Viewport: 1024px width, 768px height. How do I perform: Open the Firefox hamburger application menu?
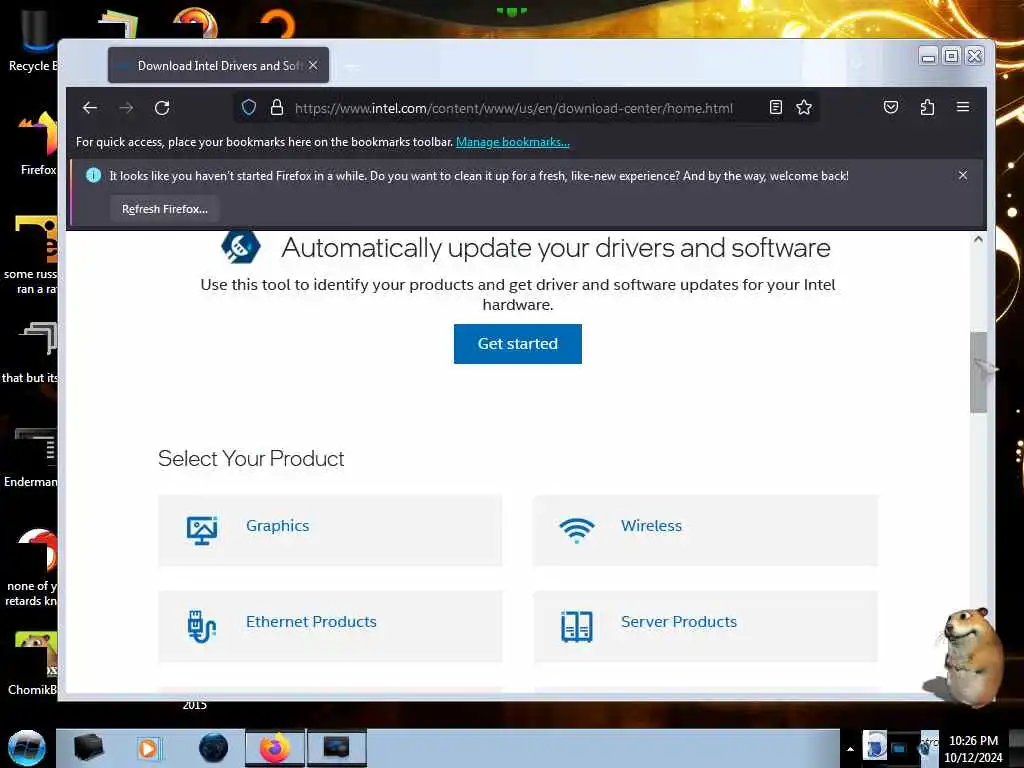pyautogui.click(x=963, y=107)
